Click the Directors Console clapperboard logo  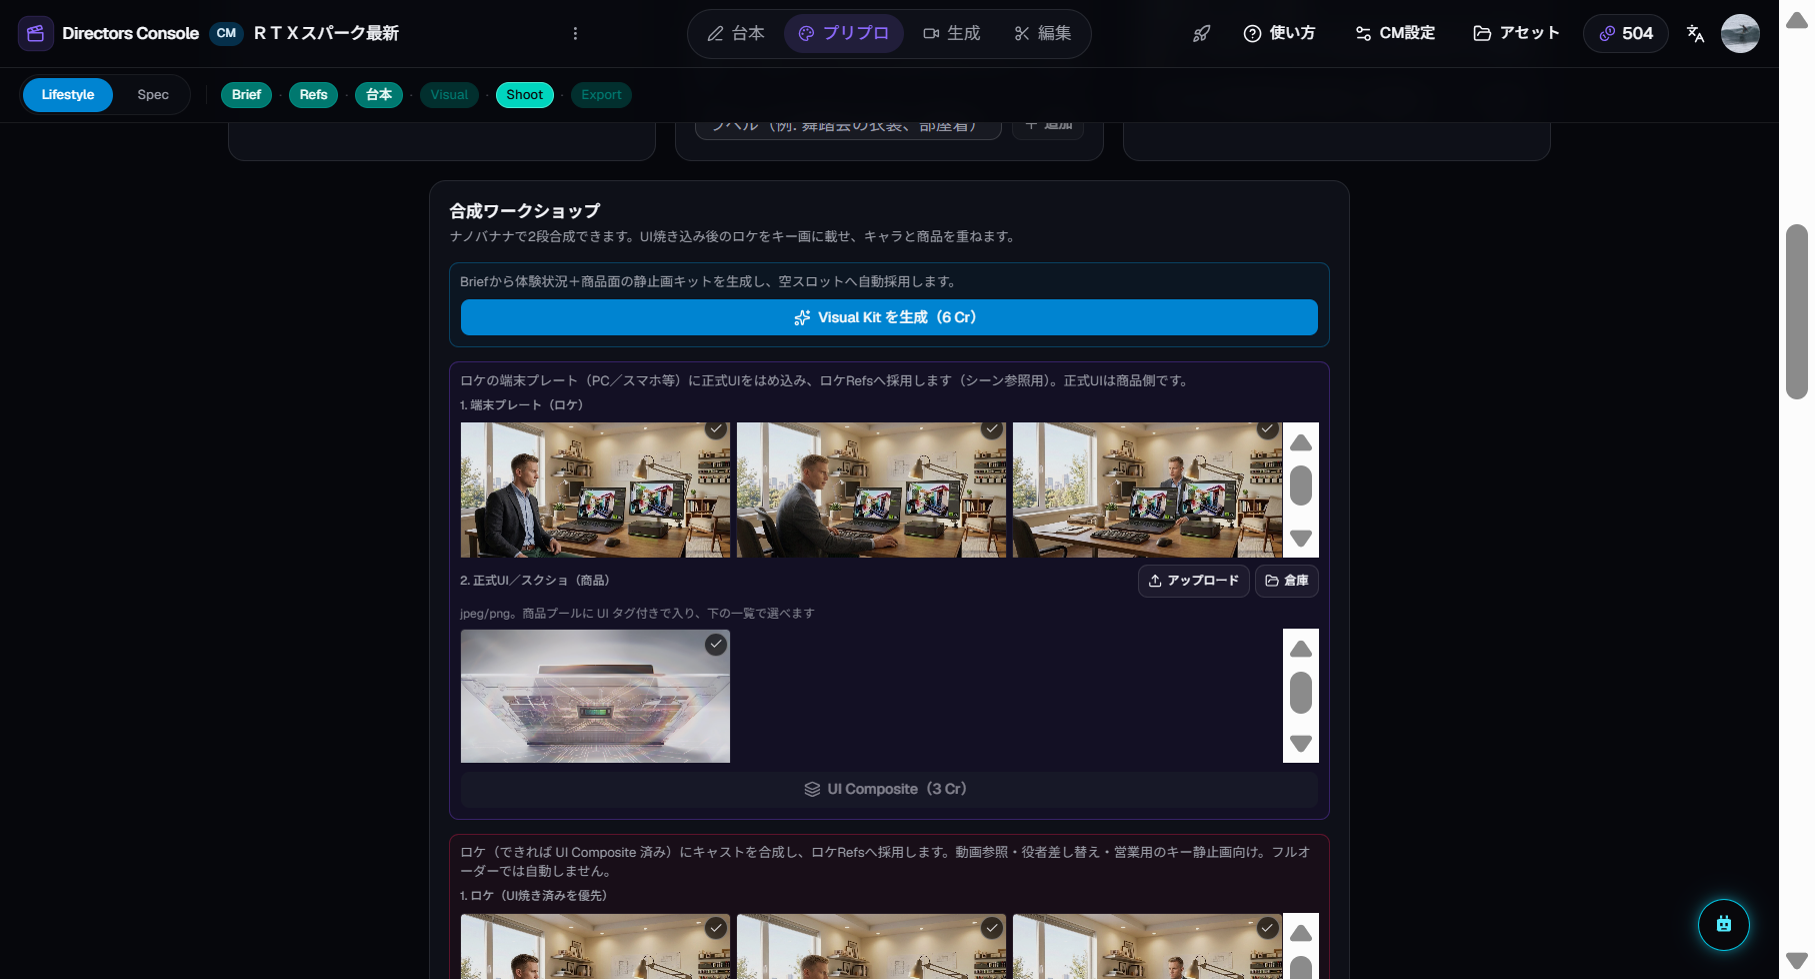(35, 33)
